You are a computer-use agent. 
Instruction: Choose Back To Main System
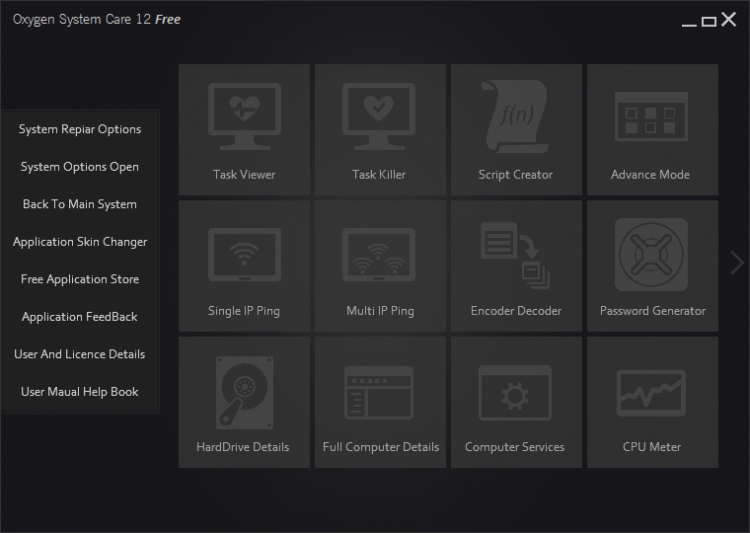[x=80, y=204]
